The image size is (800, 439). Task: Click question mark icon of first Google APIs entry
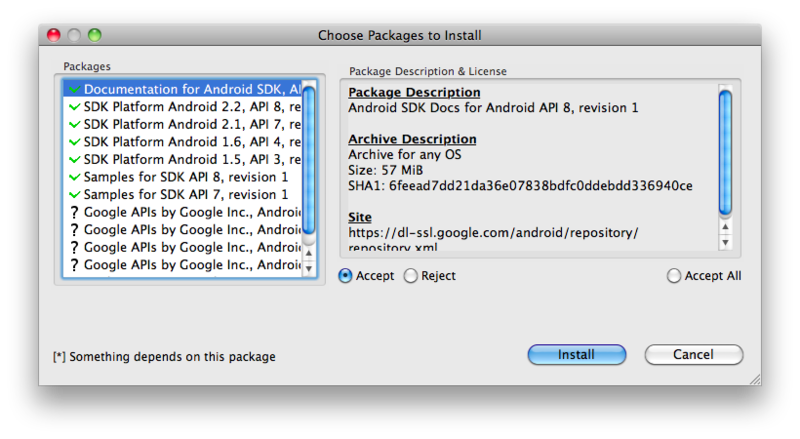[x=74, y=212]
